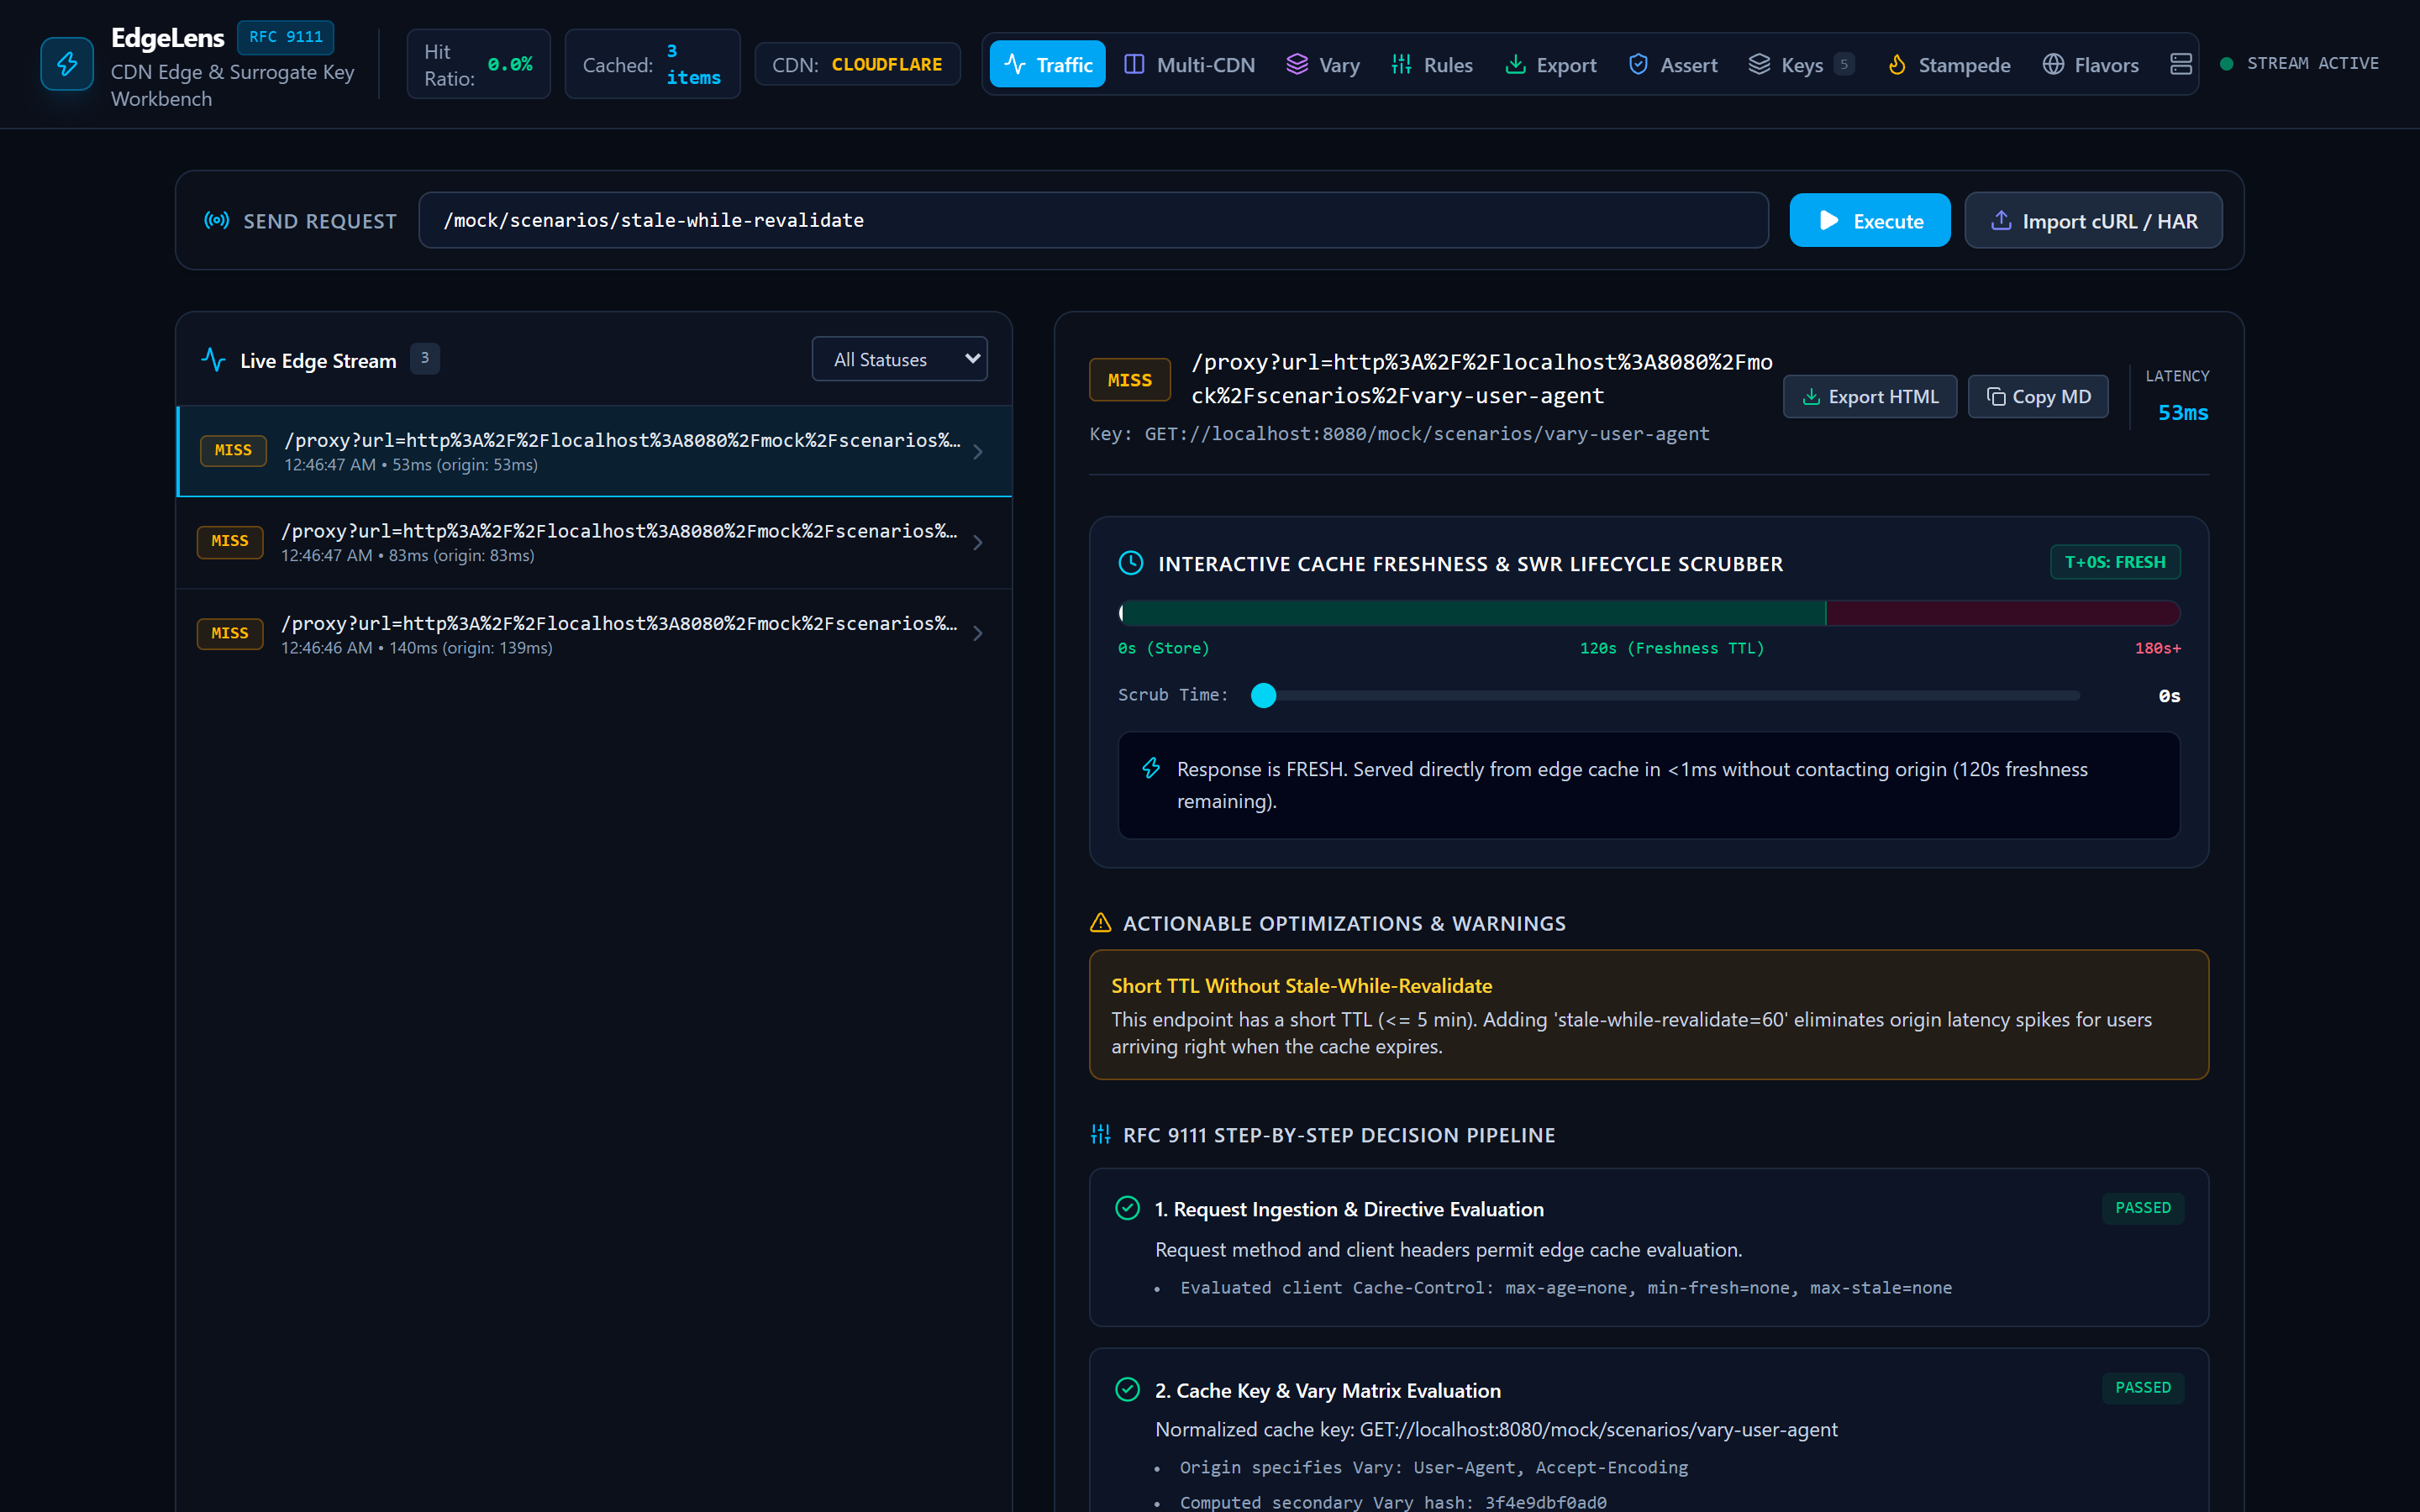Click the PASSED badge on step 1
Image resolution: width=2420 pixels, height=1512 pixels.
tap(2142, 1208)
